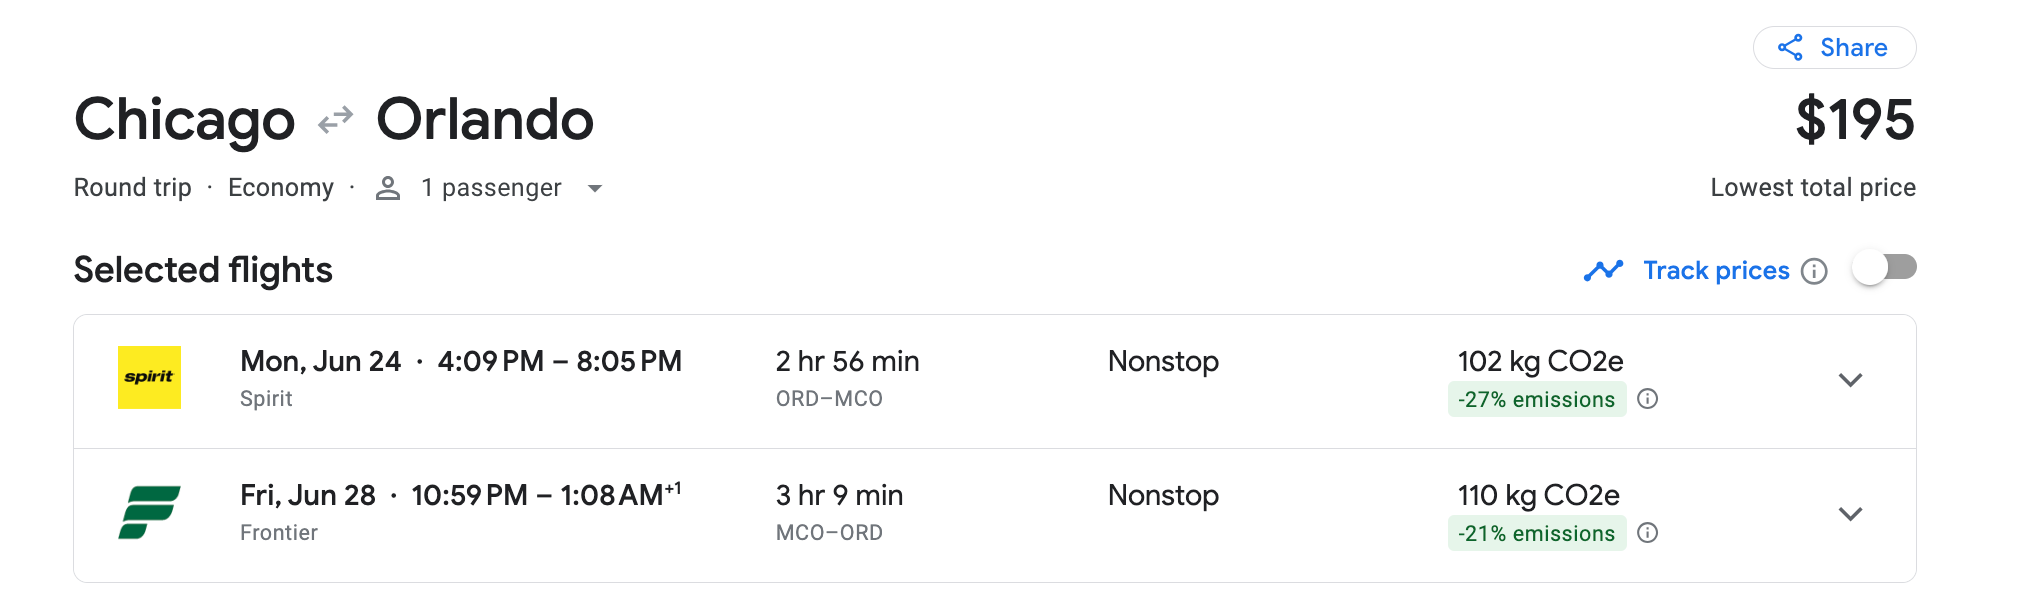
Task: Click the Share button label
Action: click(1853, 48)
